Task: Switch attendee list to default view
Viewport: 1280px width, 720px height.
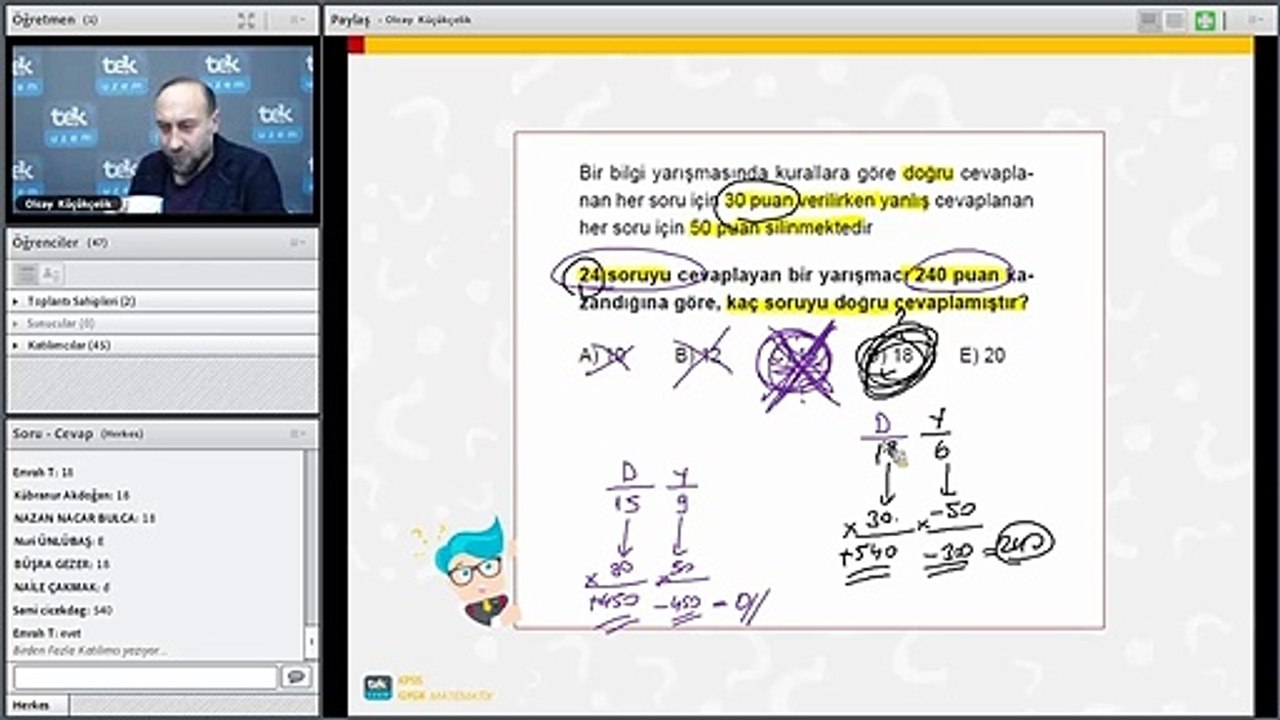Action: coord(27,274)
